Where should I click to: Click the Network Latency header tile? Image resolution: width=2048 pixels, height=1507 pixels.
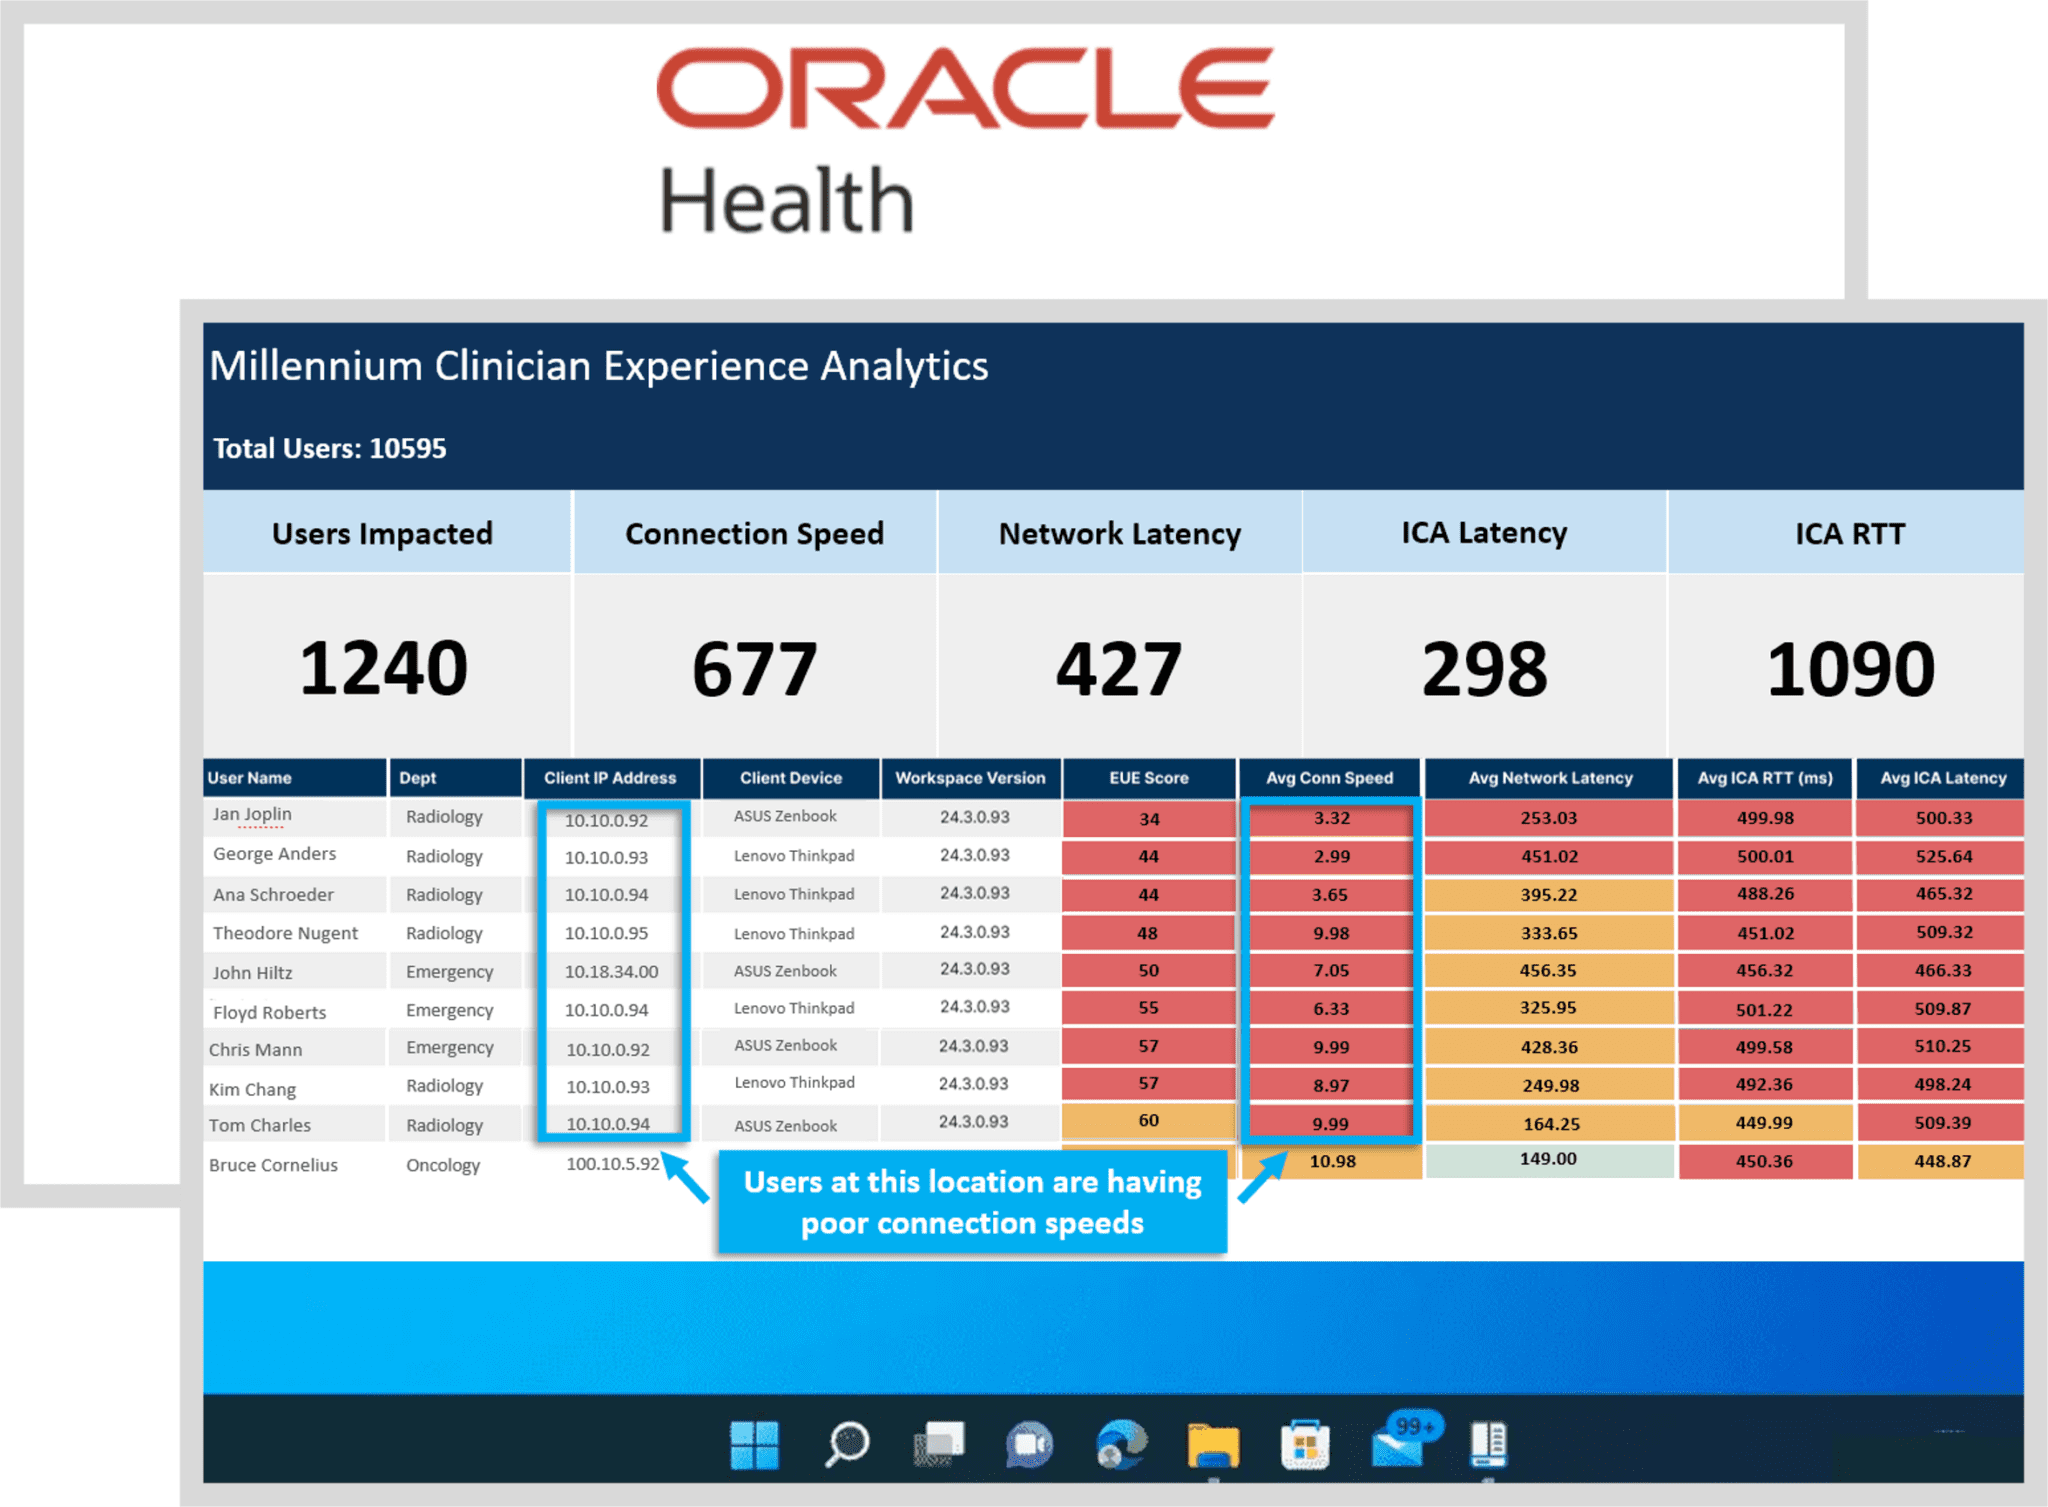1119,533
